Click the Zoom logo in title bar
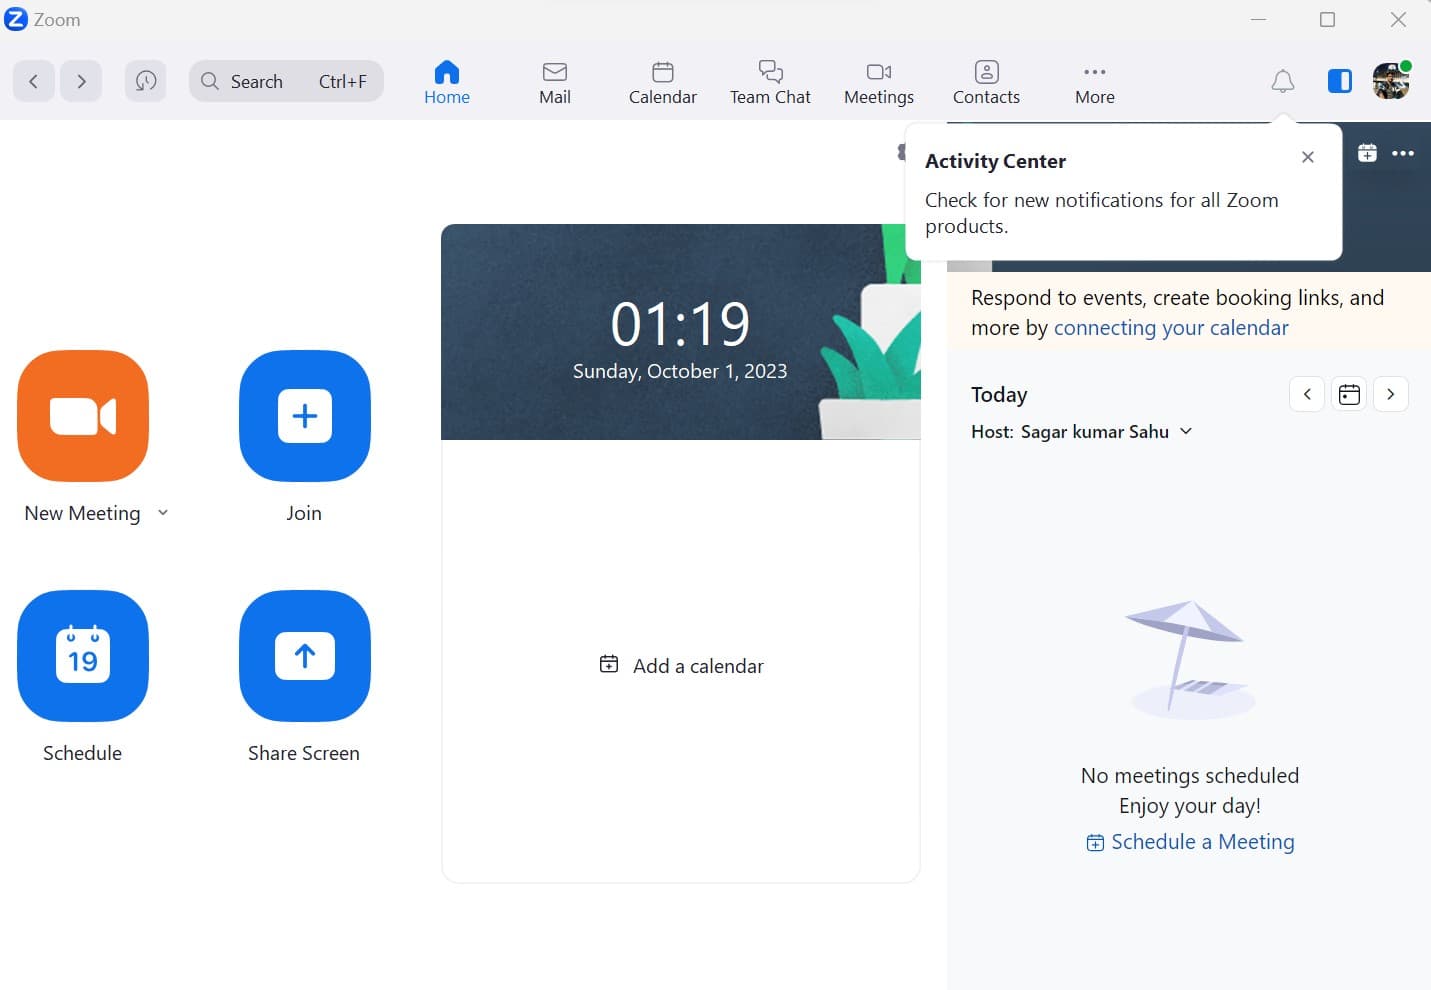The image size is (1431, 990). coord(16,19)
